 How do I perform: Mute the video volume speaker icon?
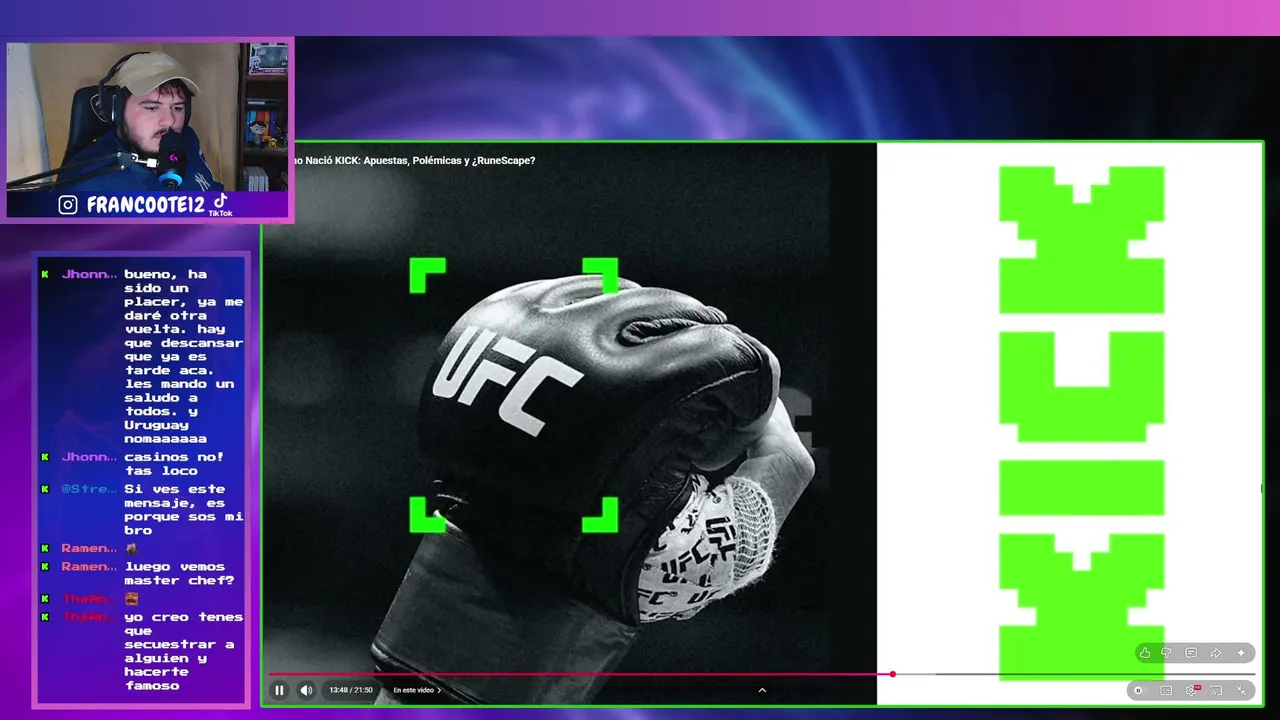[x=306, y=690]
